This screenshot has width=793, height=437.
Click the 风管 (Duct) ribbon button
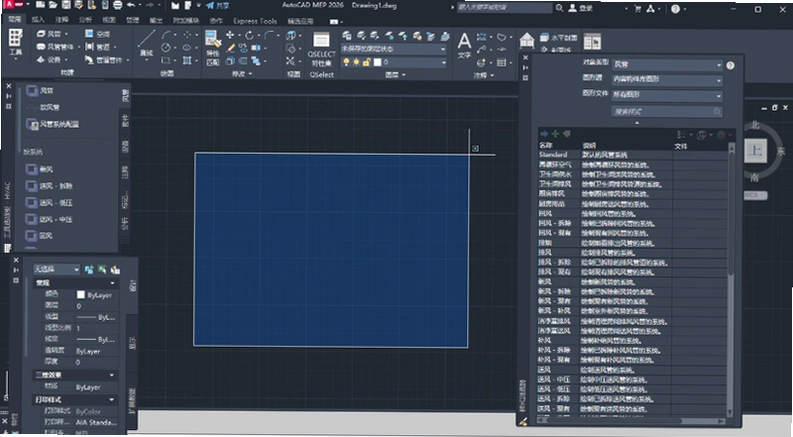(50, 34)
